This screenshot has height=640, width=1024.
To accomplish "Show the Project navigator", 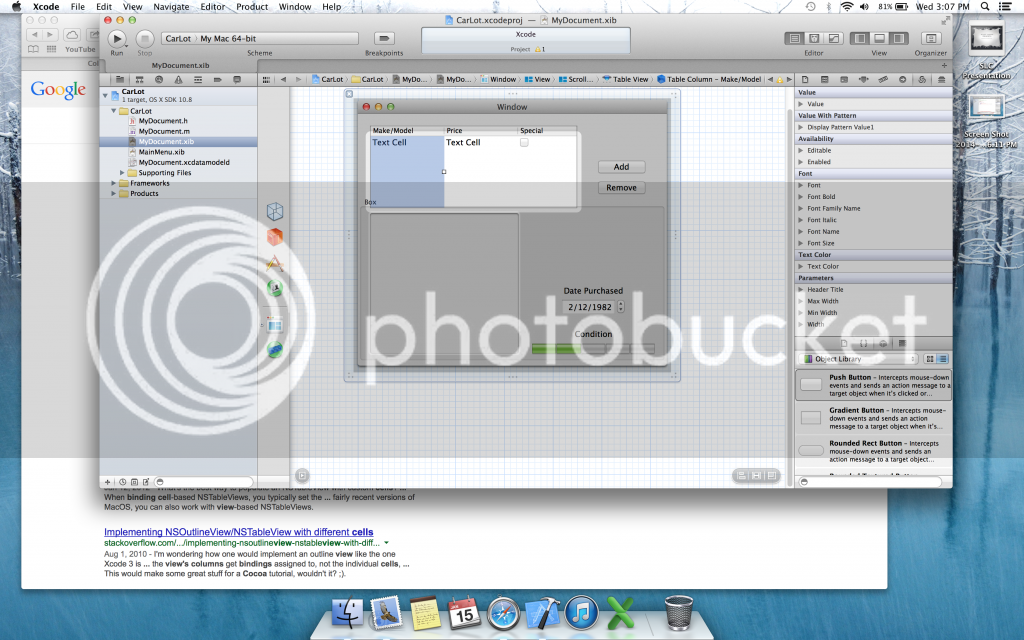I will click(120, 79).
